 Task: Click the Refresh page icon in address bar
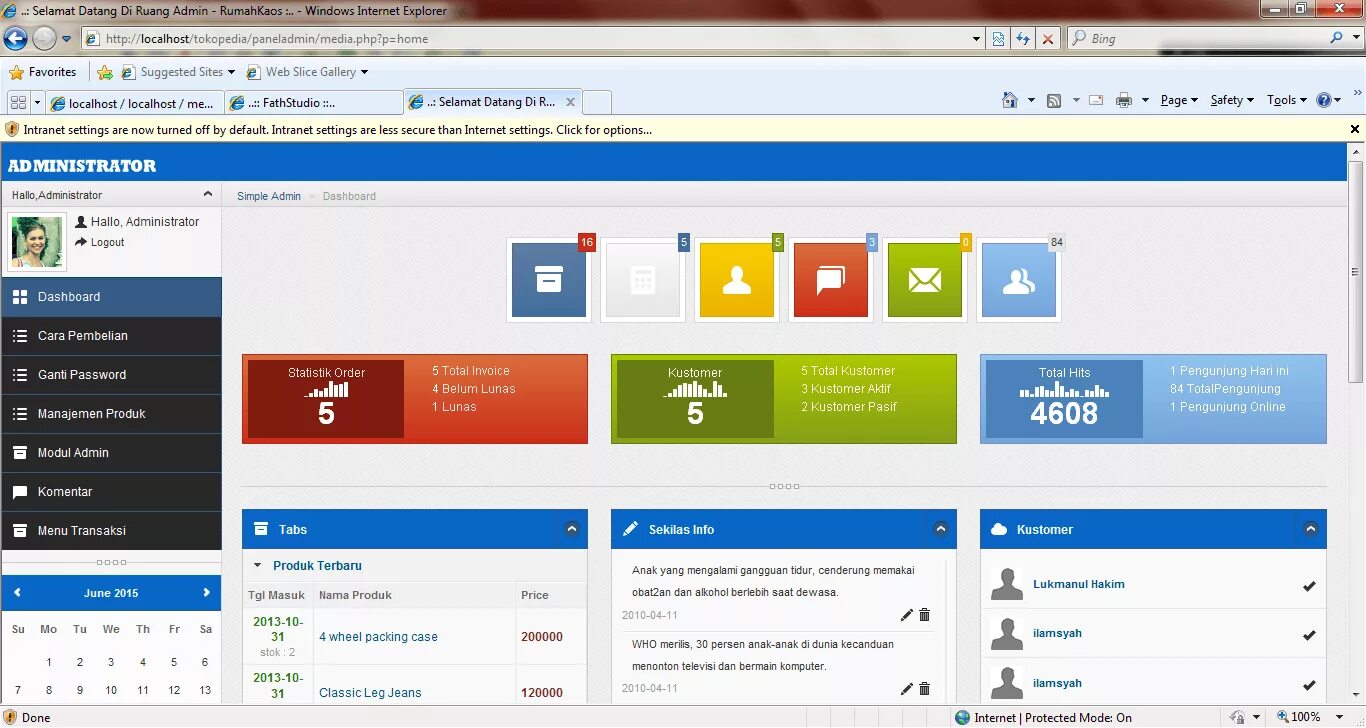1023,39
